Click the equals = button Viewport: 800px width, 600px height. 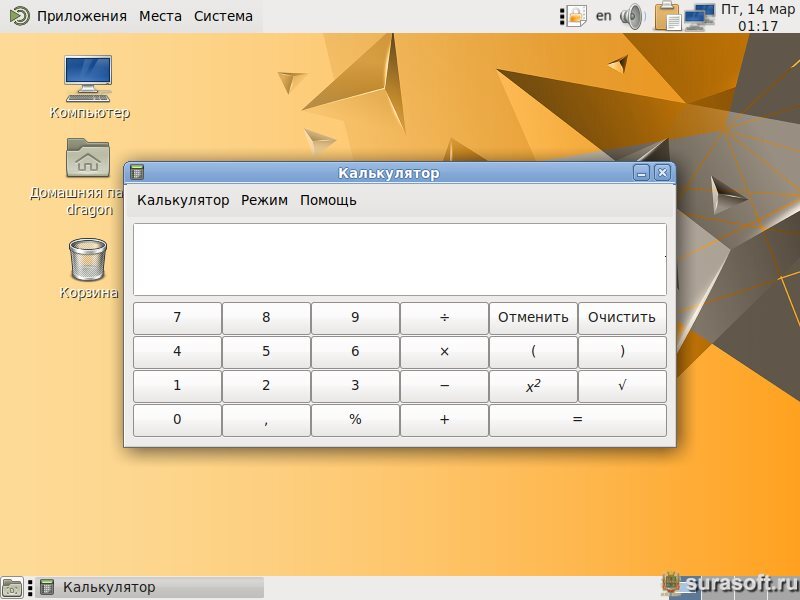[578, 420]
